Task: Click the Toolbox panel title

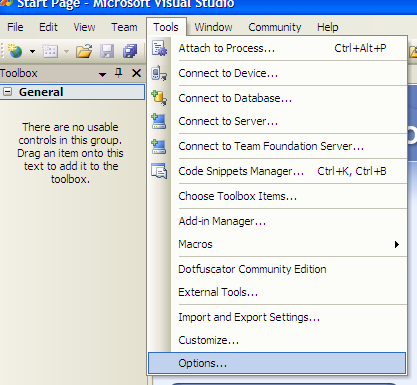Action: click(x=19, y=73)
